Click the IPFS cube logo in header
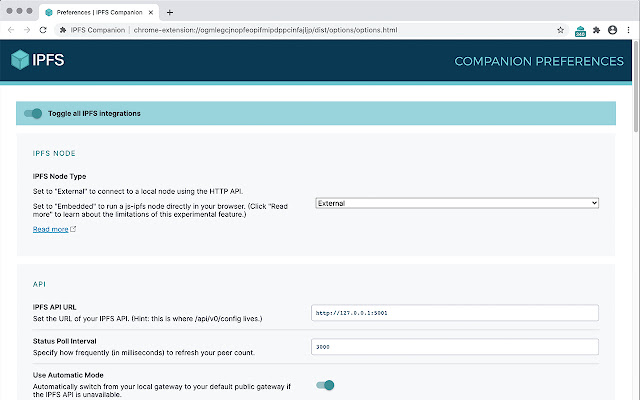640x400 pixels. tap(21, 61)
